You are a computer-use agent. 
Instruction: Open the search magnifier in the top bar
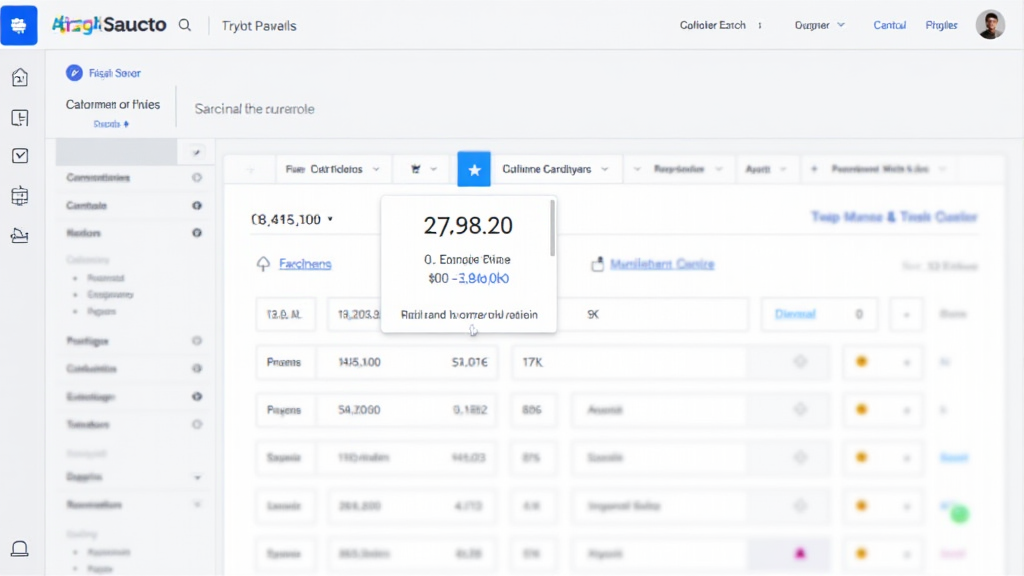185,24
